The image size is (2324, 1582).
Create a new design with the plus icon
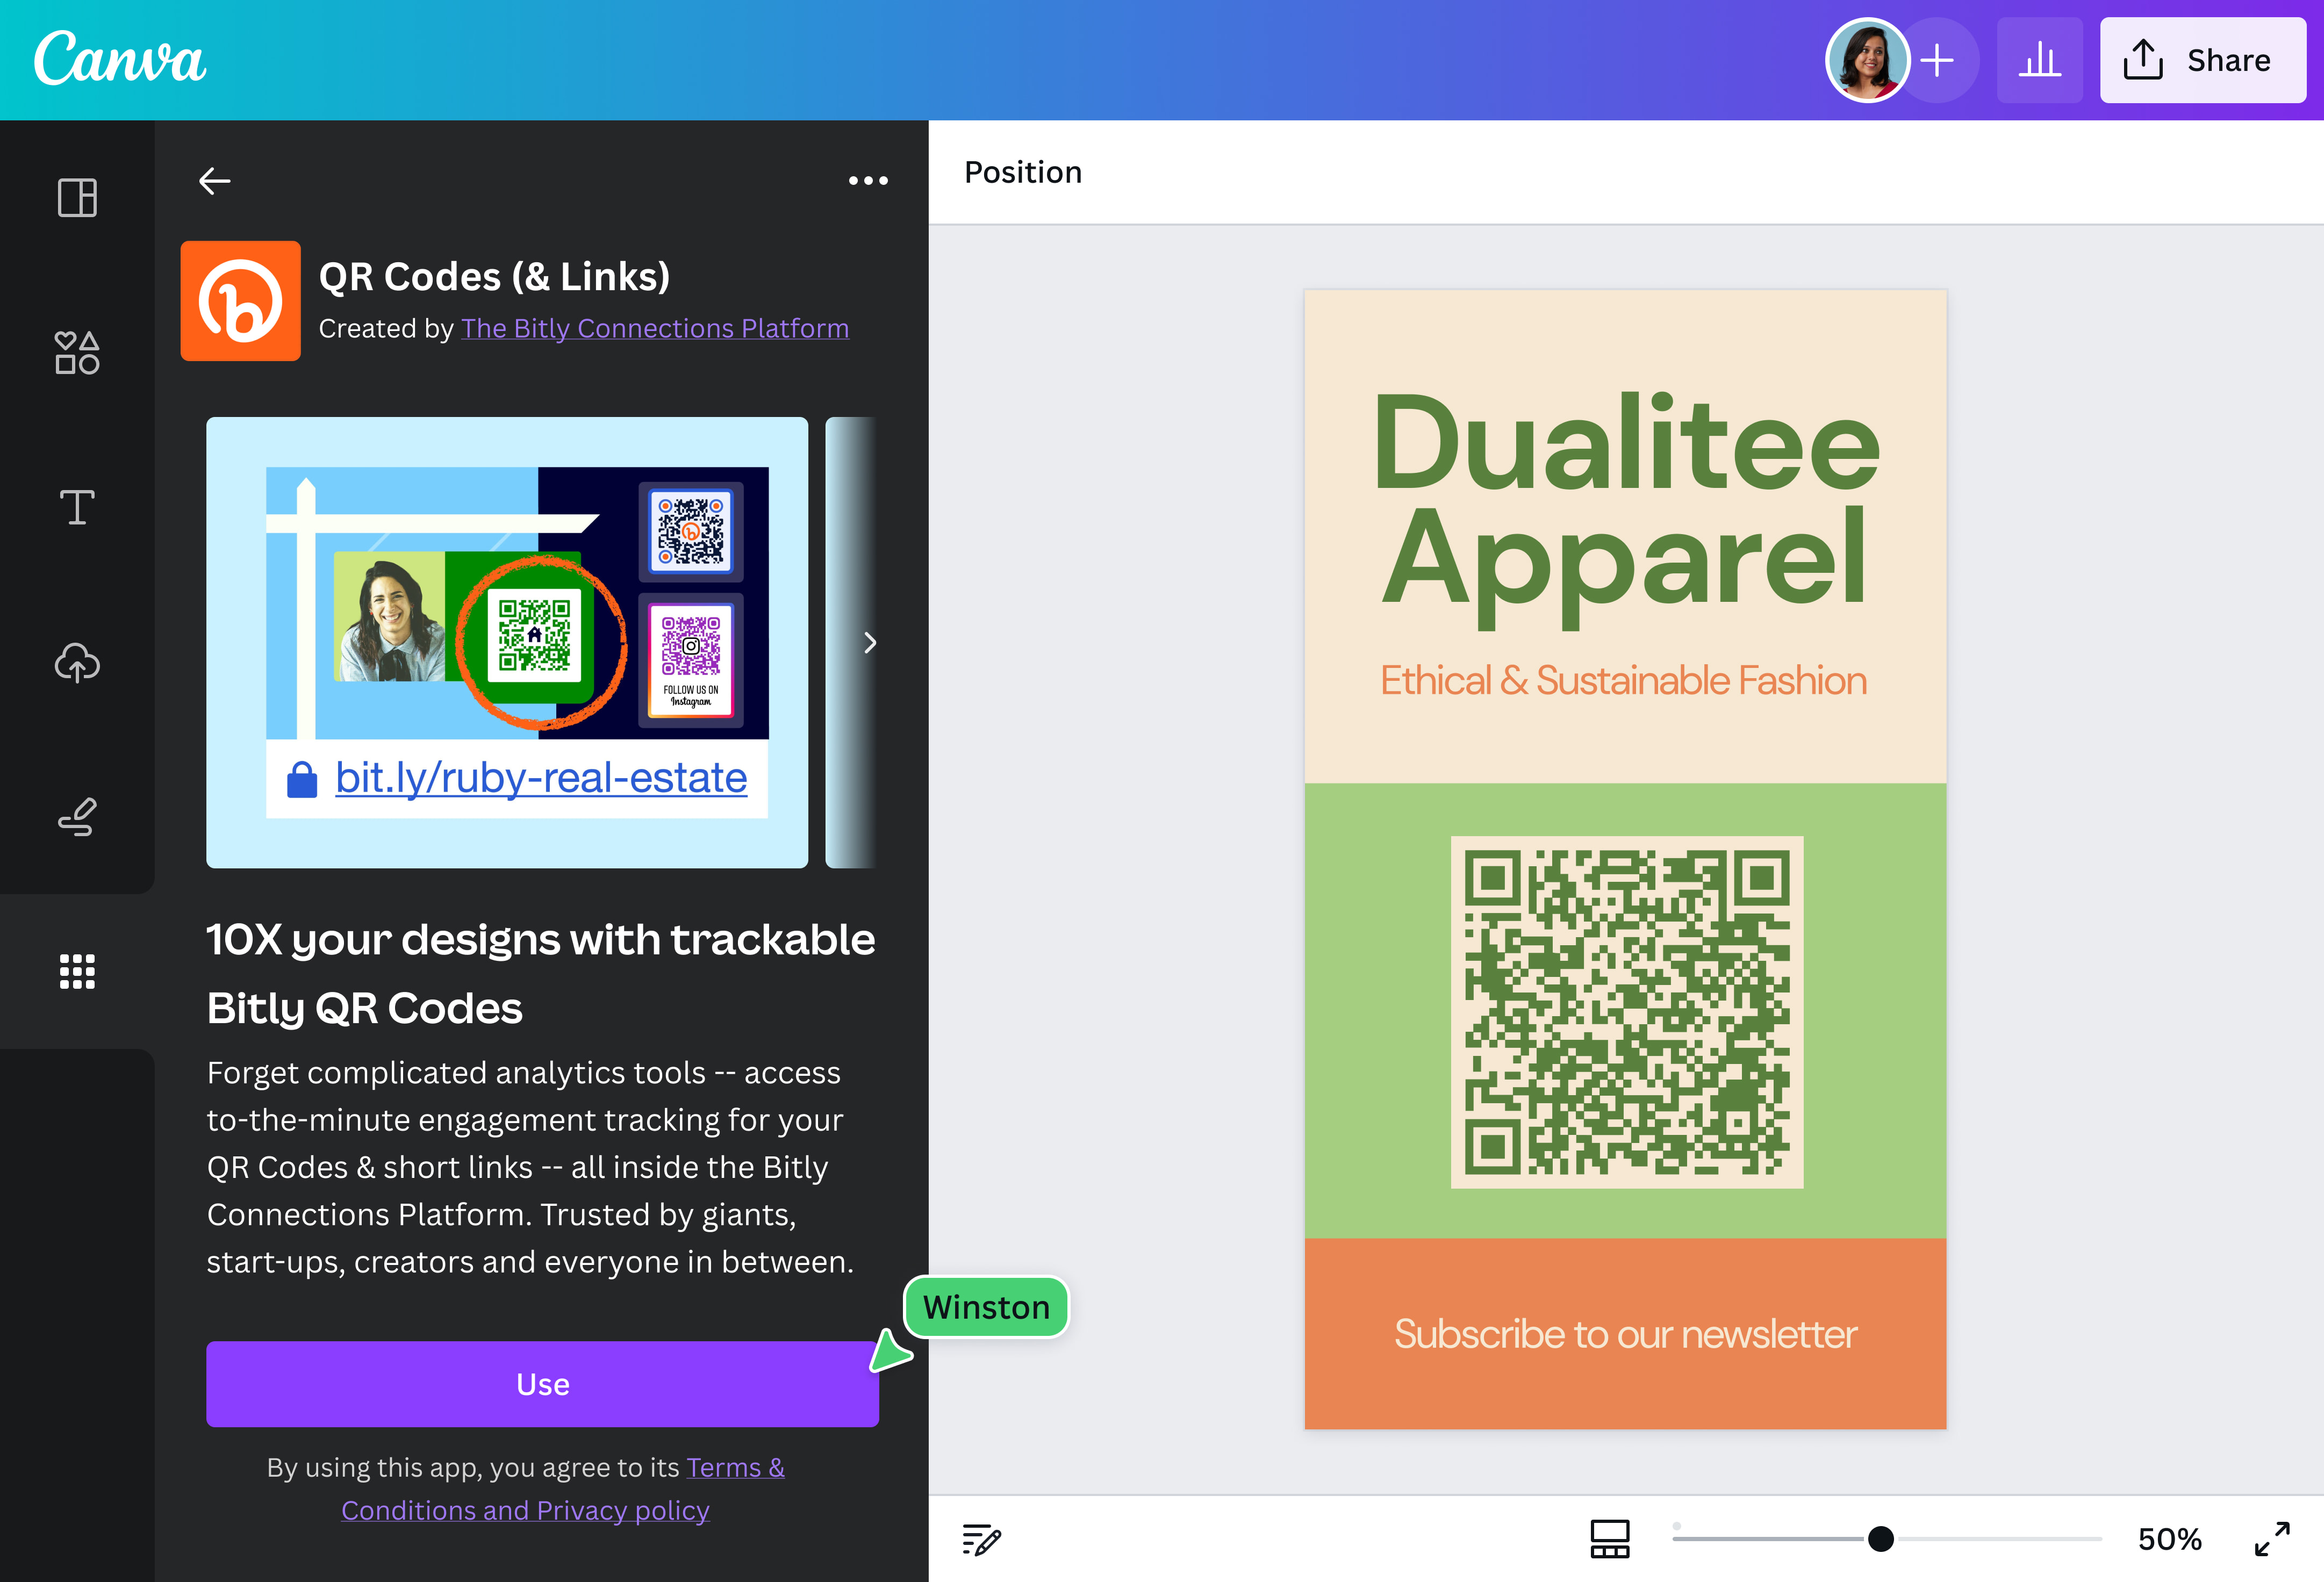(x=1938, y=60)
